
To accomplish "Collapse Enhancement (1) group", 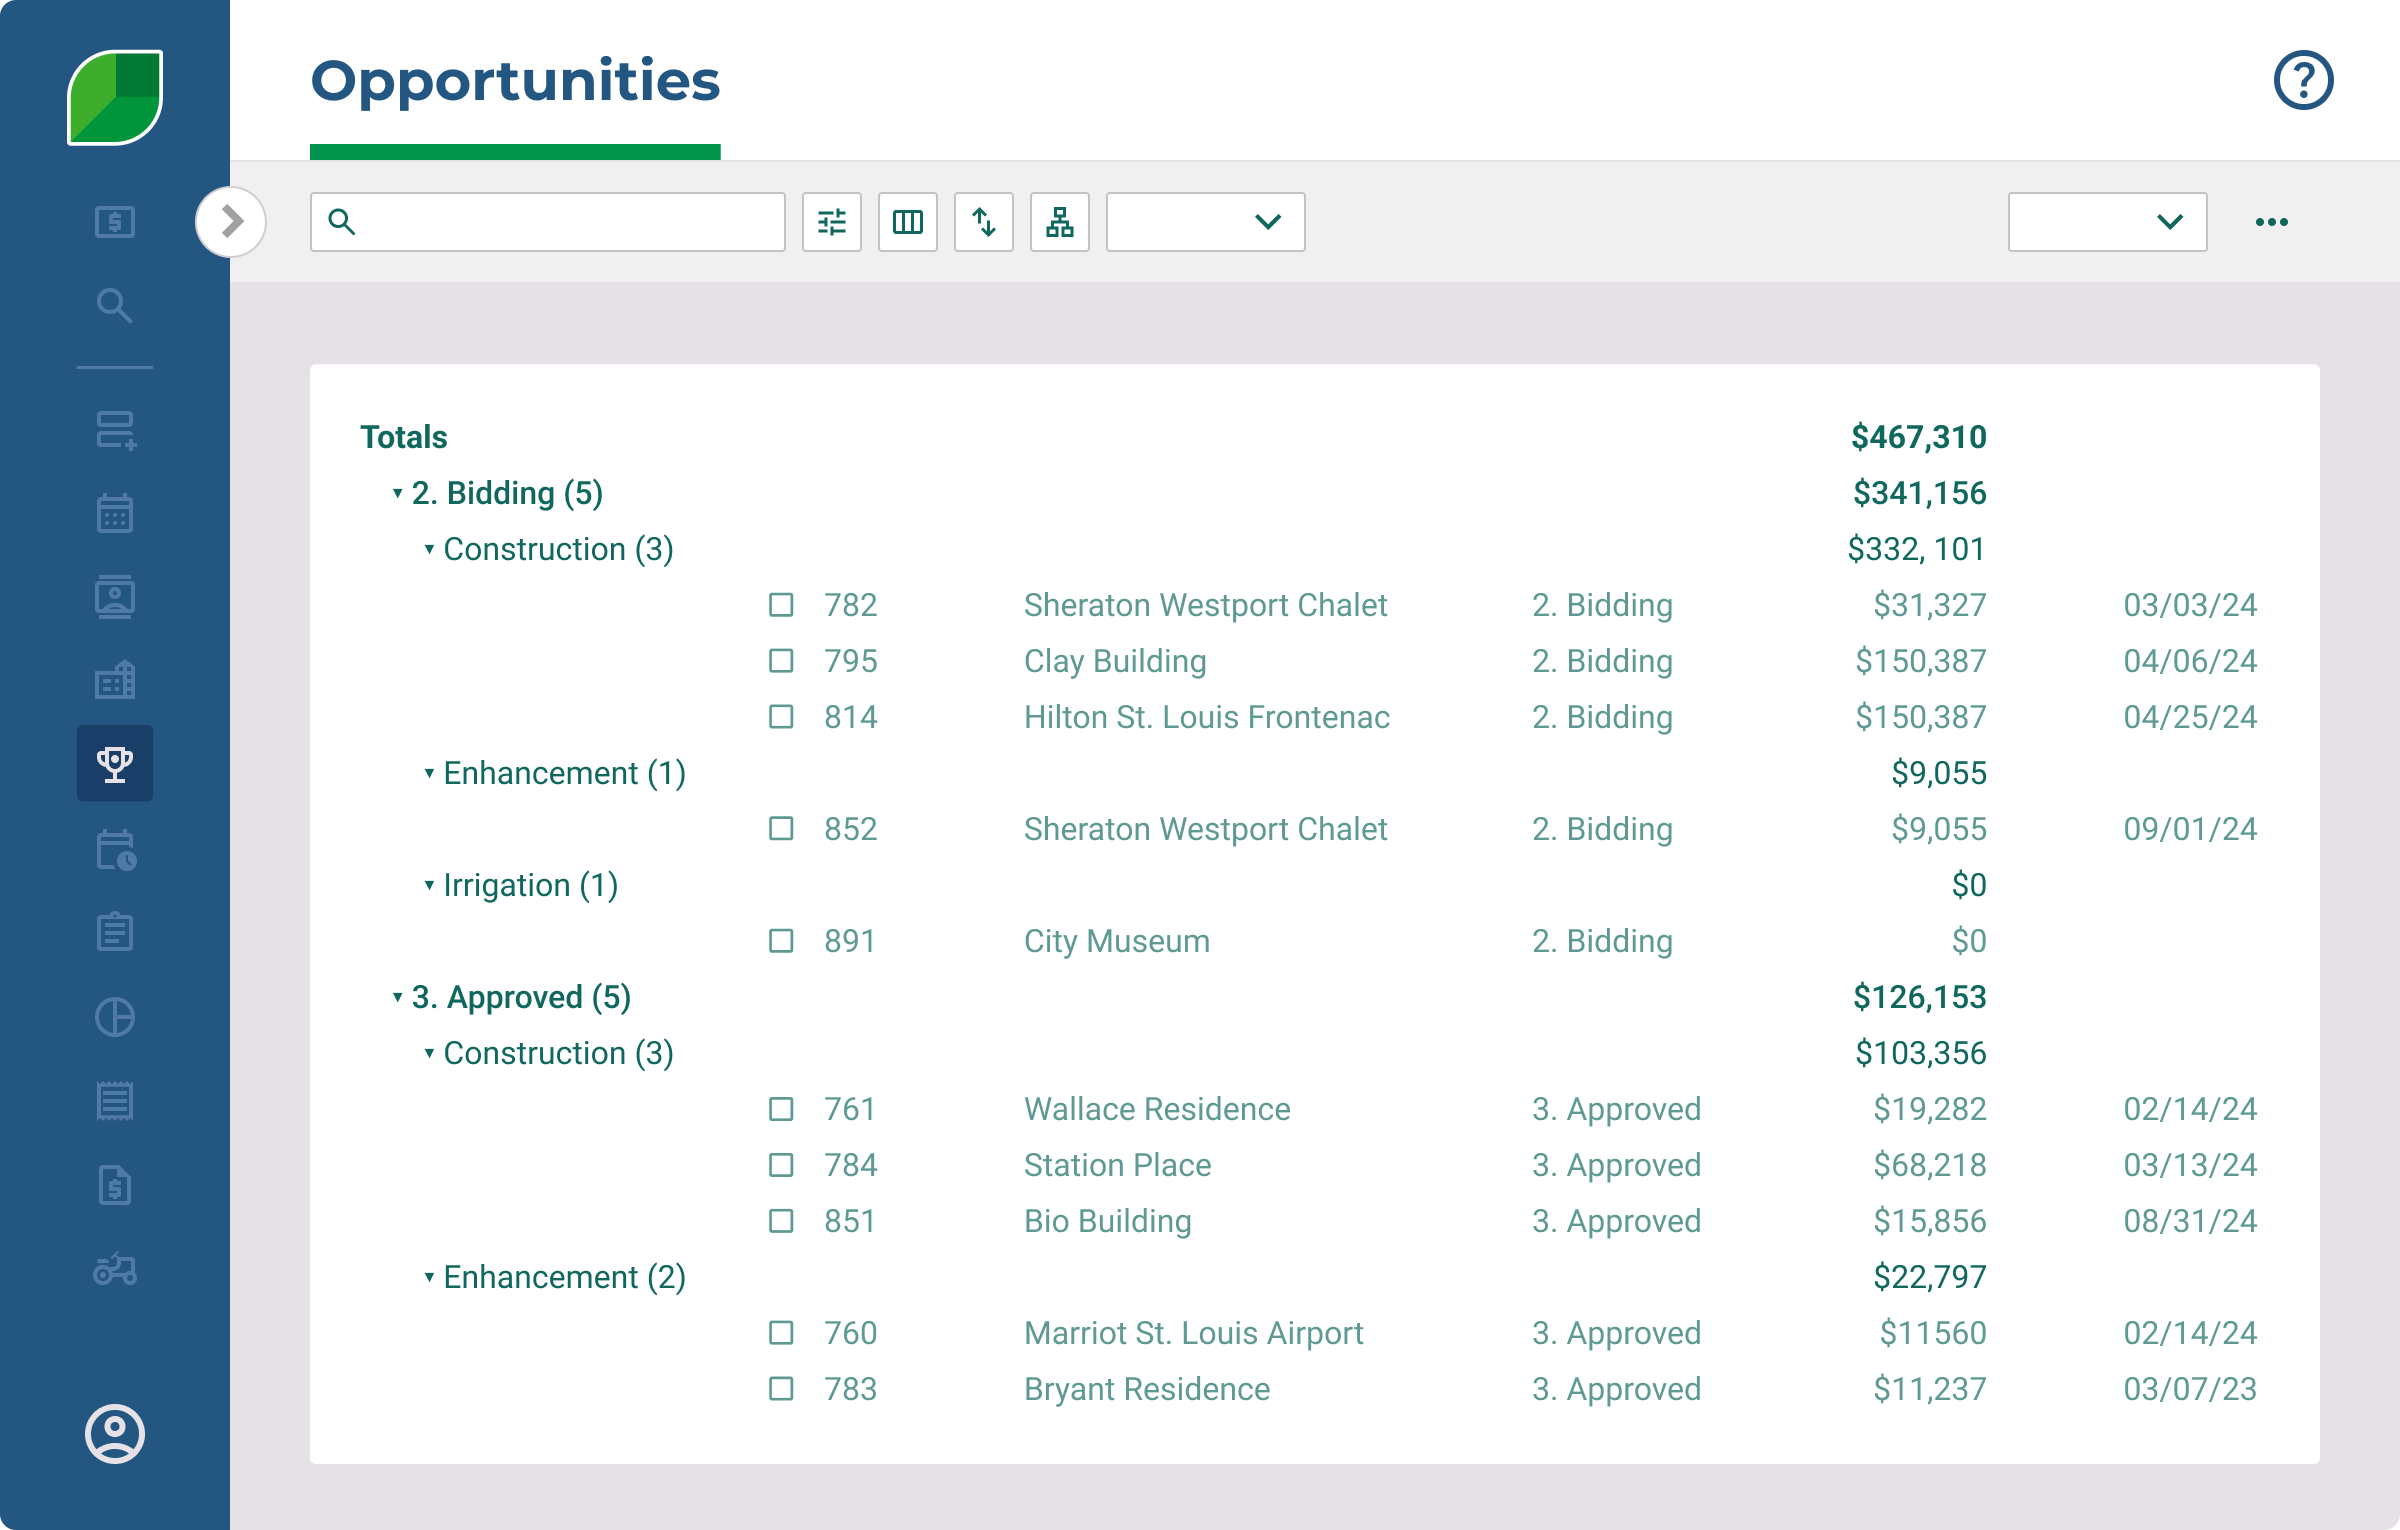I will click(x=429, y=773).
